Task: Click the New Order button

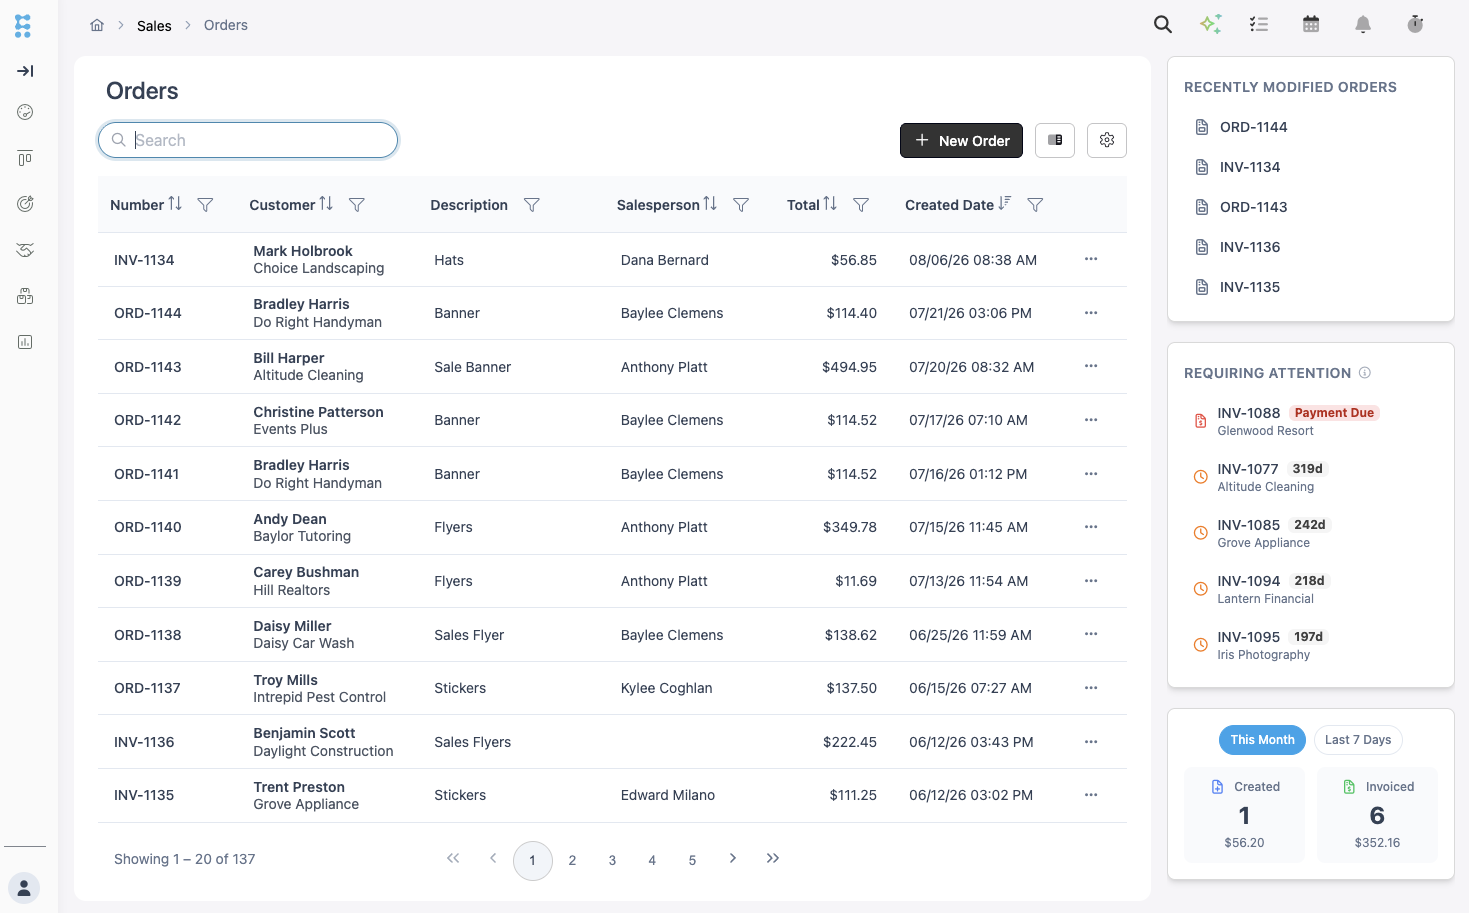Action: tap(961, 140)
